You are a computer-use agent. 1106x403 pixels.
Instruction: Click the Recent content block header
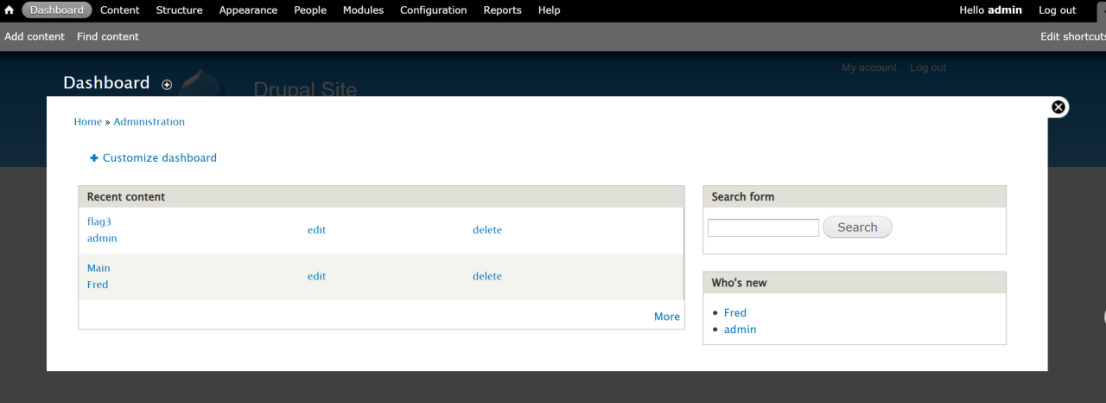381,197
